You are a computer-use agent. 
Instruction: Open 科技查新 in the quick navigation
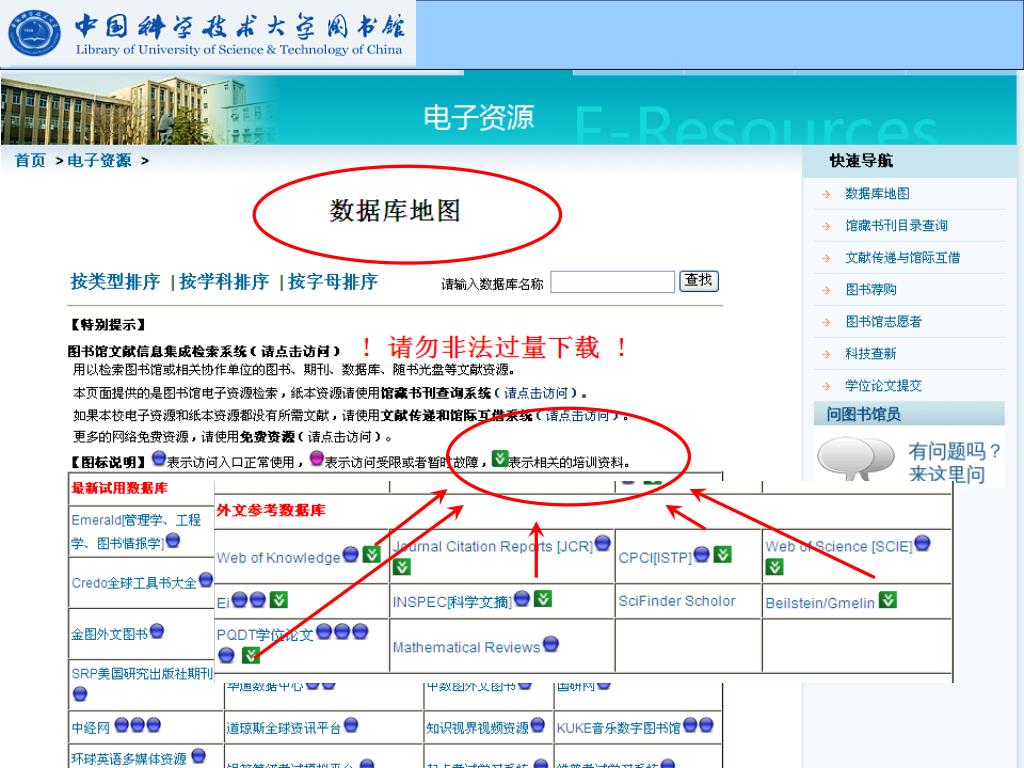(871, 353)
